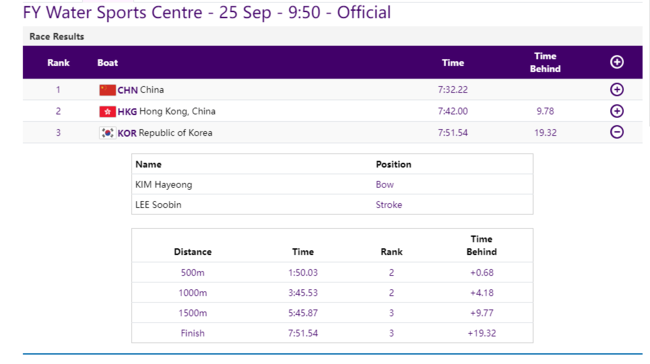Viewport: 650px width, 364px height.
Task: Select athlete KIM Hayeong
Action: tap(164, 184)
